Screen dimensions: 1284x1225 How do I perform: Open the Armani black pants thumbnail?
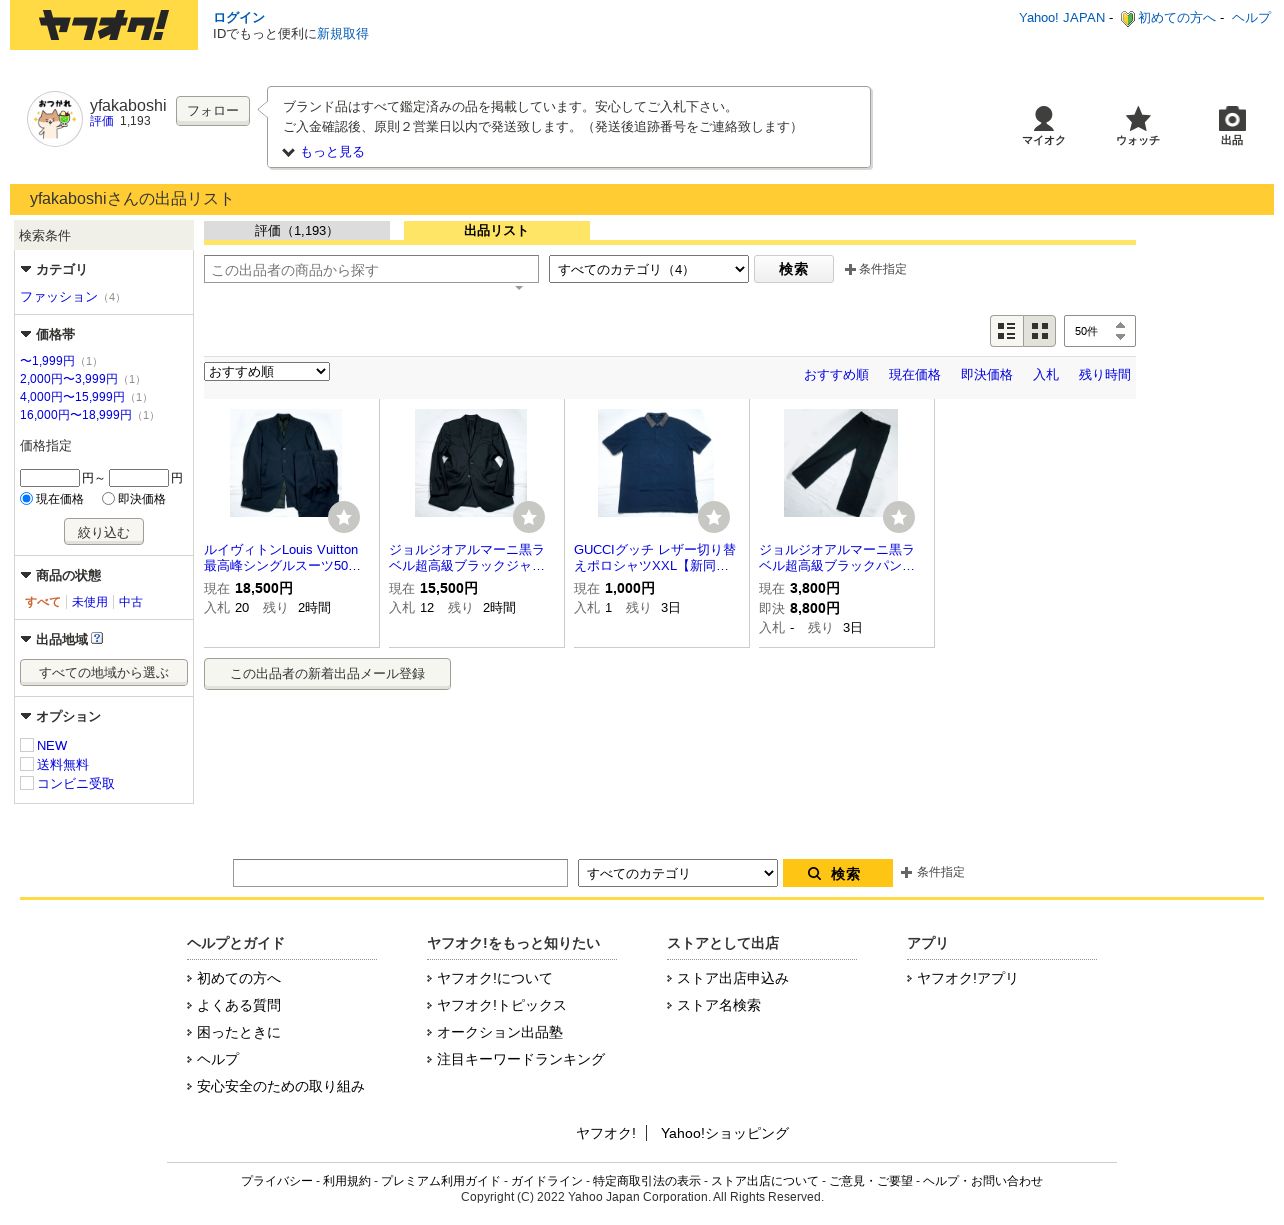point(841,463)
